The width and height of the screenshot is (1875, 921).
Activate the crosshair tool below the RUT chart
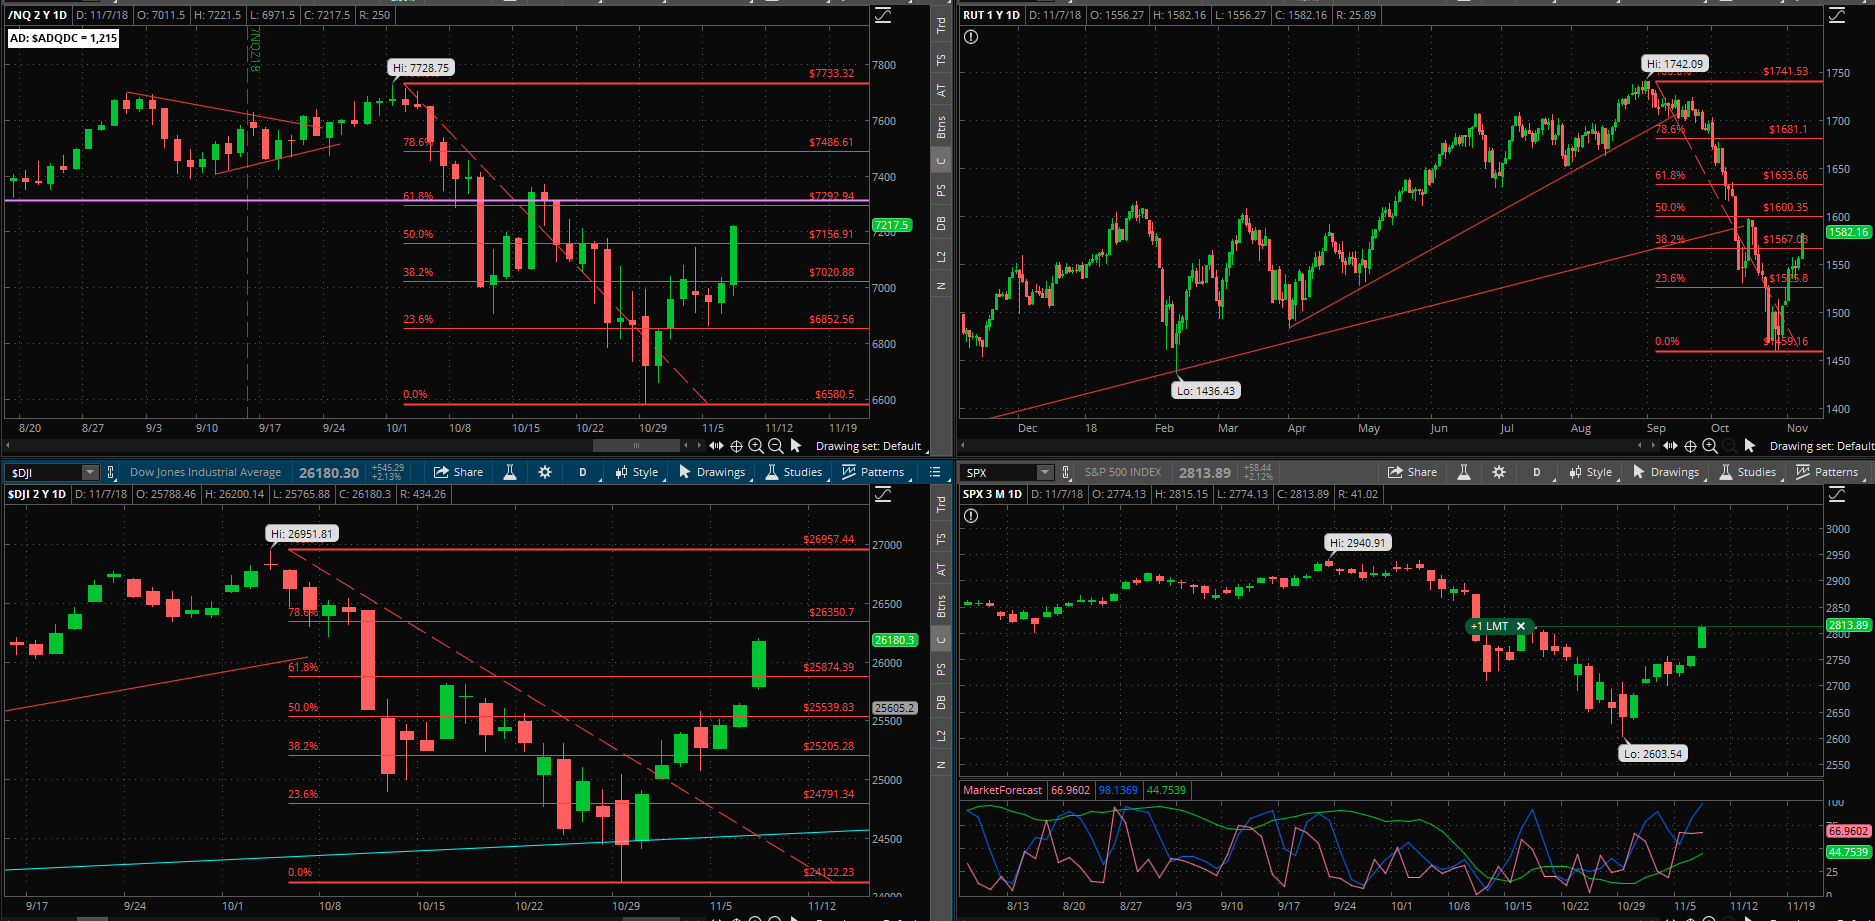[1690, 446]
